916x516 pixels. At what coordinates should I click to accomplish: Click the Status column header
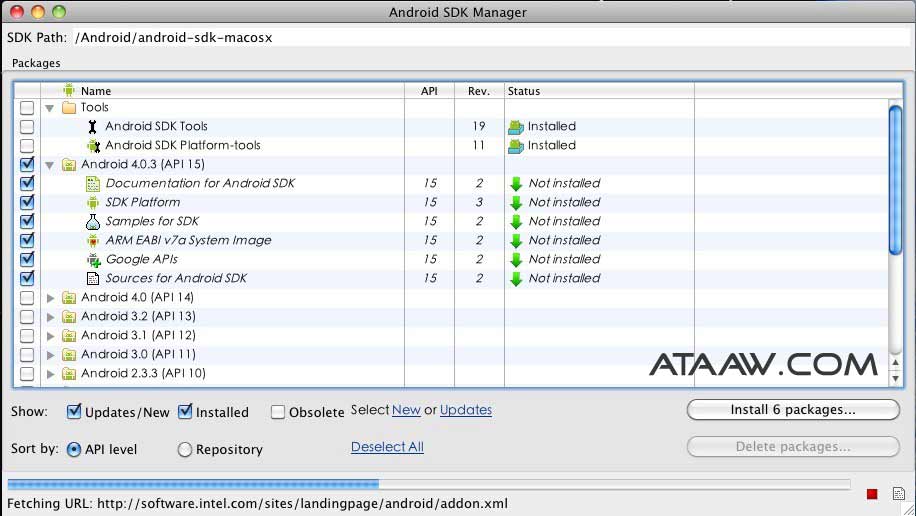click(599, 91)
